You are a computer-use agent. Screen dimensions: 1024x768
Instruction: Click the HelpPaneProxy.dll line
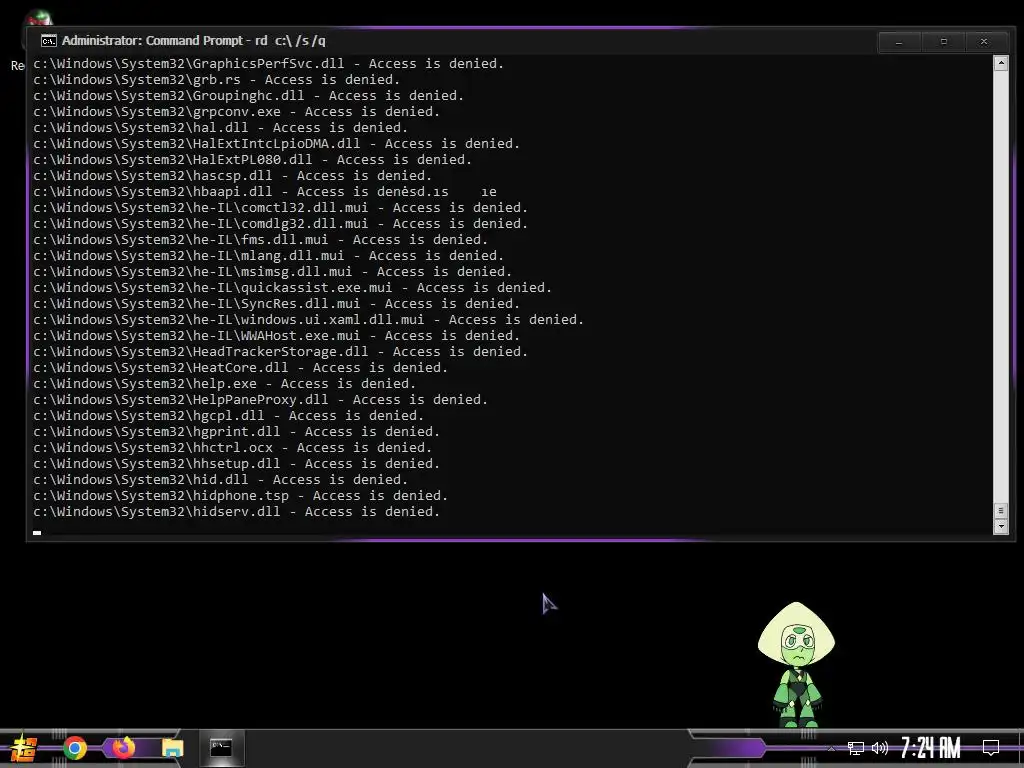[261, 400]
